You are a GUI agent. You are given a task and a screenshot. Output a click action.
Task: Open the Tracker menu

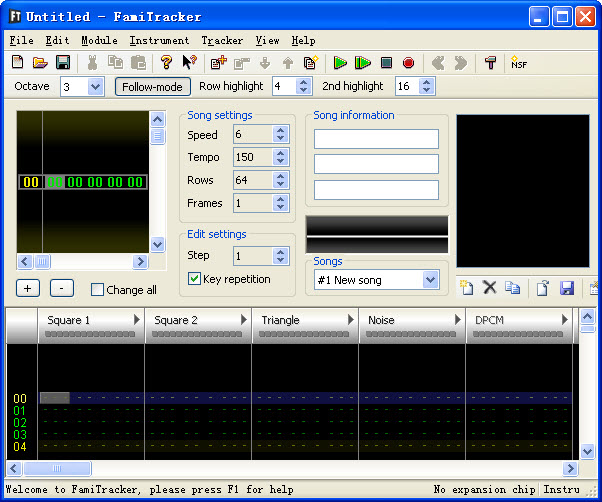222,41
